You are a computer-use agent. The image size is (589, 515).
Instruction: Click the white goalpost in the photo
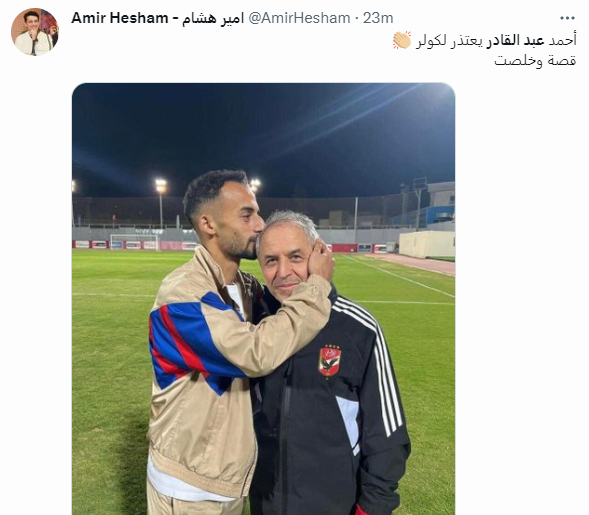134,241
